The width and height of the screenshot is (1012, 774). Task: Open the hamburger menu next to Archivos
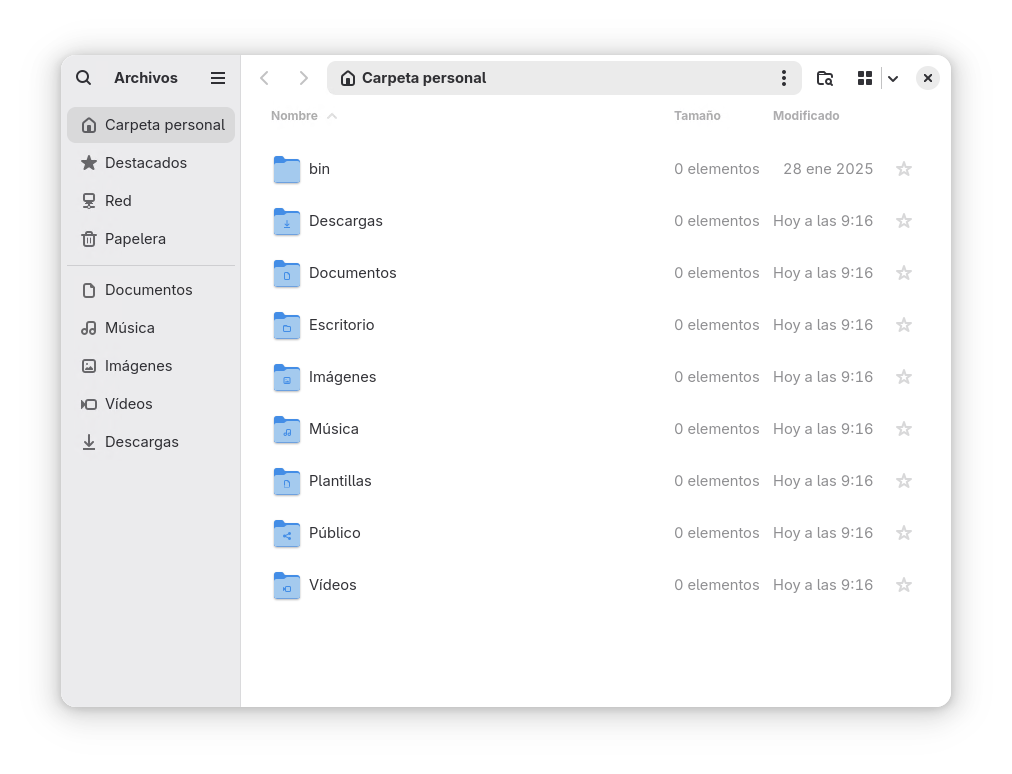[x=217, y=77]
